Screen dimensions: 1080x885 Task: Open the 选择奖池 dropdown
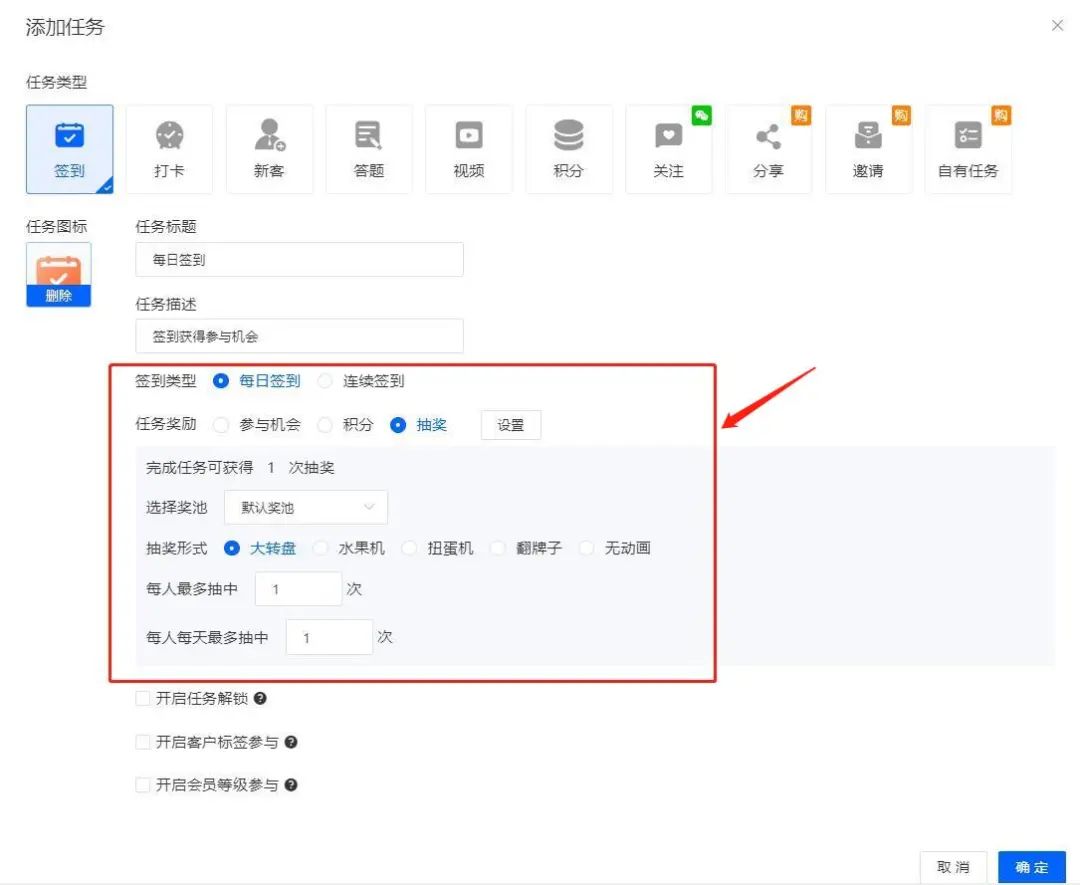pyautogui.click(x=306, y=508)
